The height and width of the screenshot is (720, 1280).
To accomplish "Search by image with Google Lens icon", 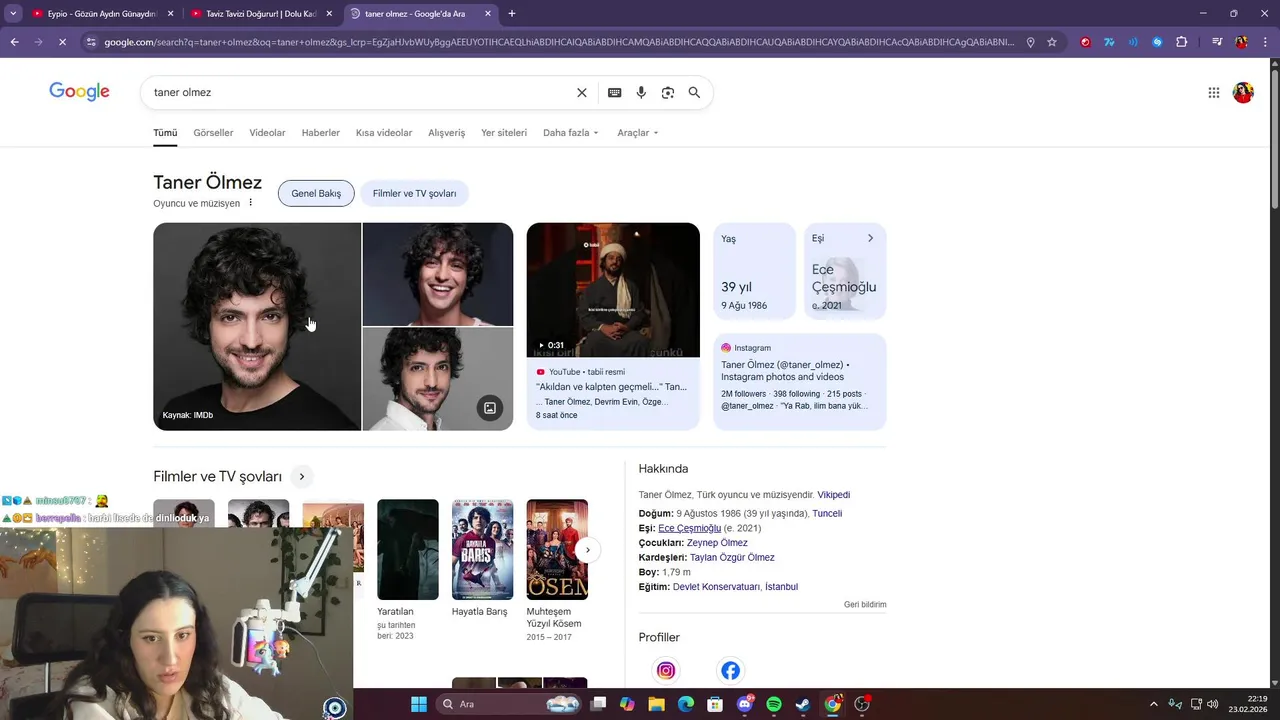I will 668,92.
